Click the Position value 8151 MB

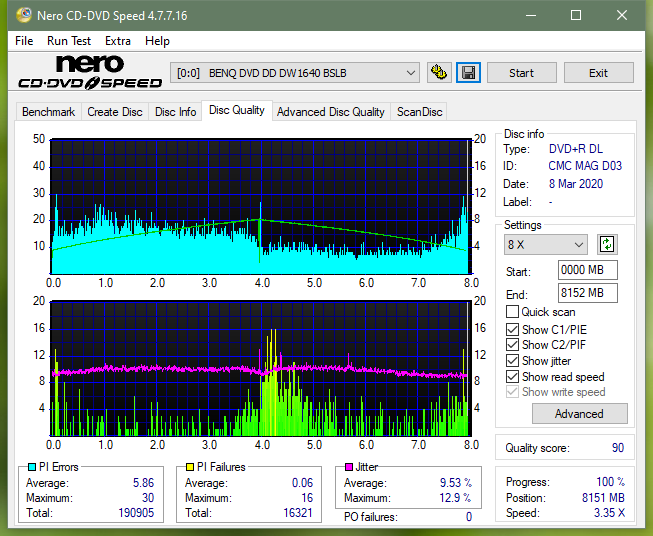pyautogui.click(x=603, y=498)
